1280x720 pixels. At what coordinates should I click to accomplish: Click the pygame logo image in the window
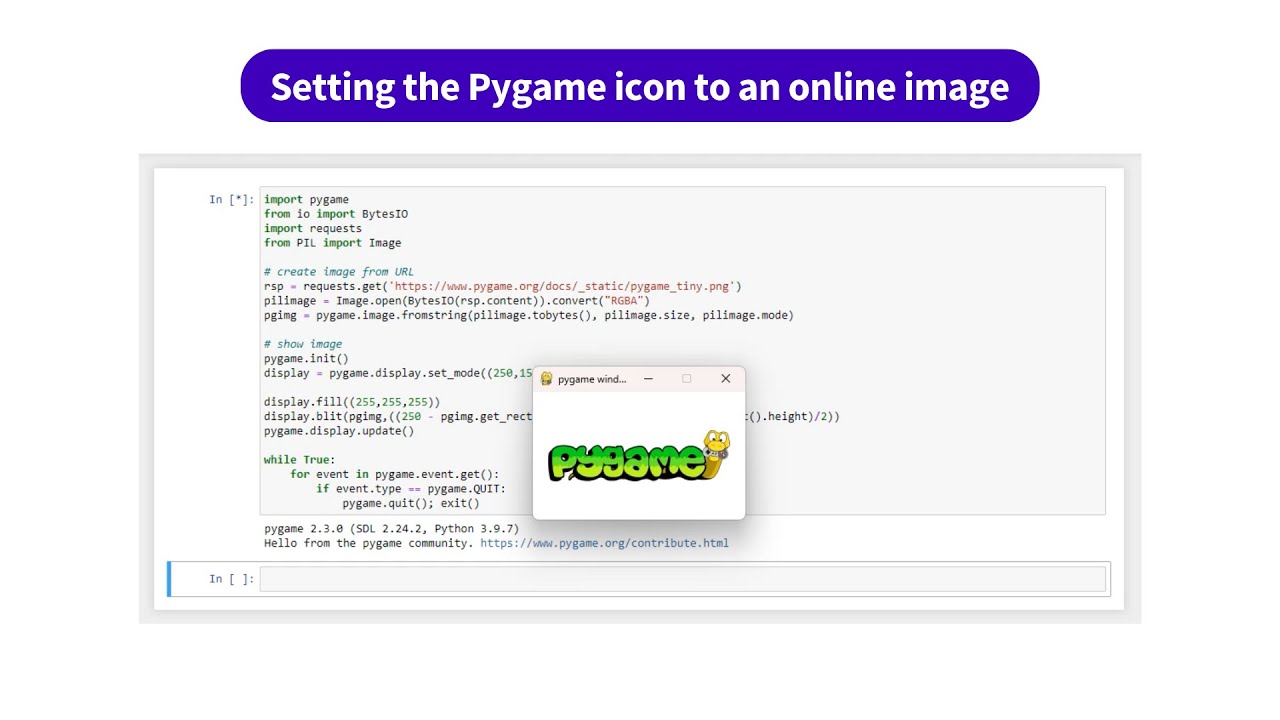click(639, 456)
